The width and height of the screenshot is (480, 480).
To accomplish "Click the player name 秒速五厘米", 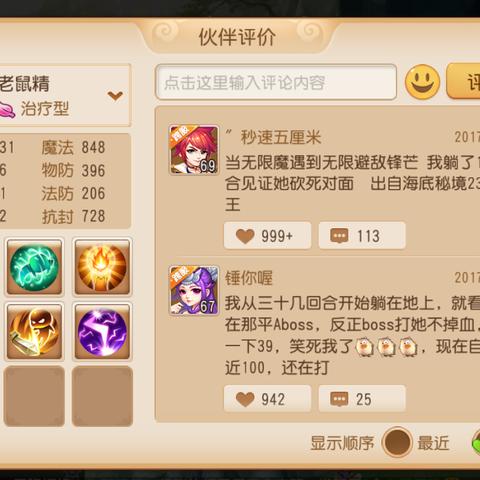I will click(x=281, y=137).
